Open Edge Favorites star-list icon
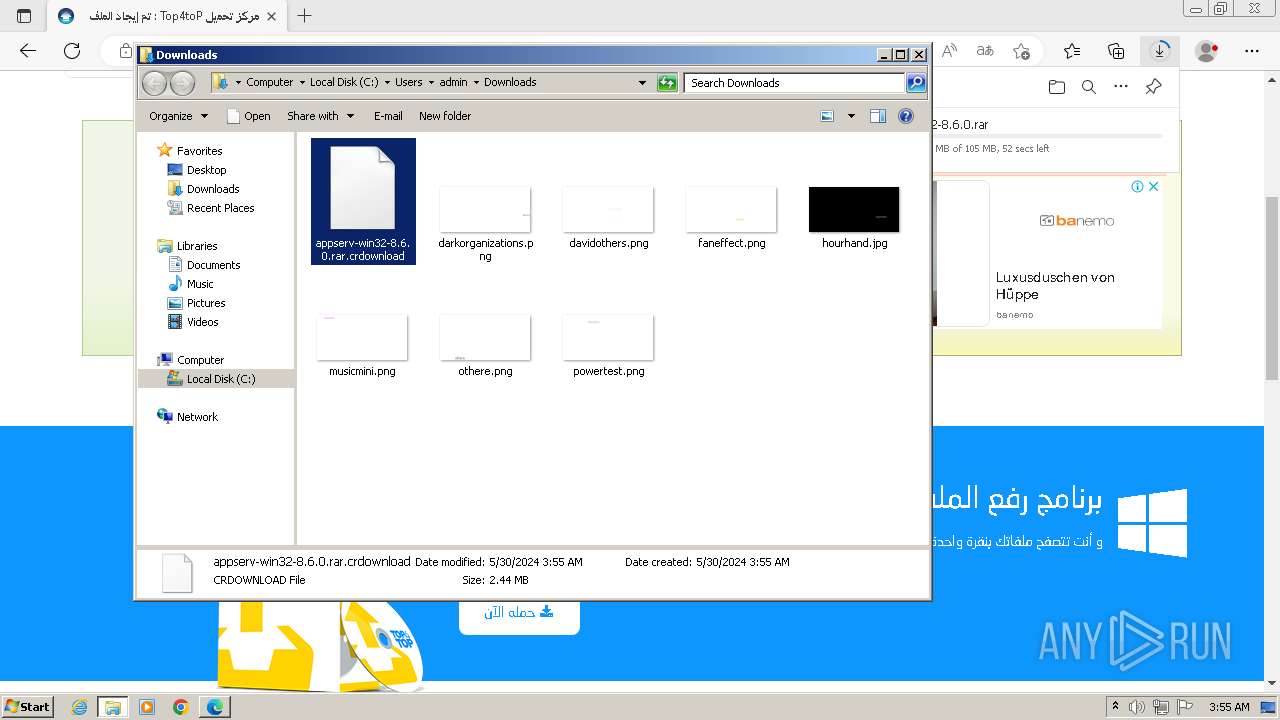 [1072, 50]
